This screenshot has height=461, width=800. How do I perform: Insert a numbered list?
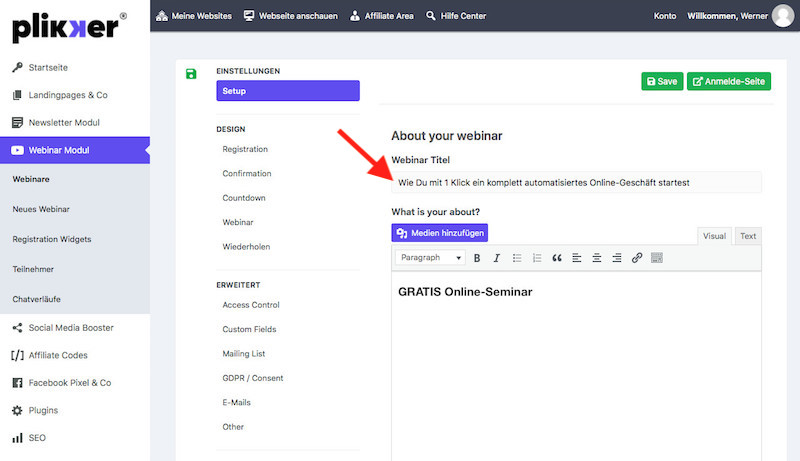tap(537, 258)
